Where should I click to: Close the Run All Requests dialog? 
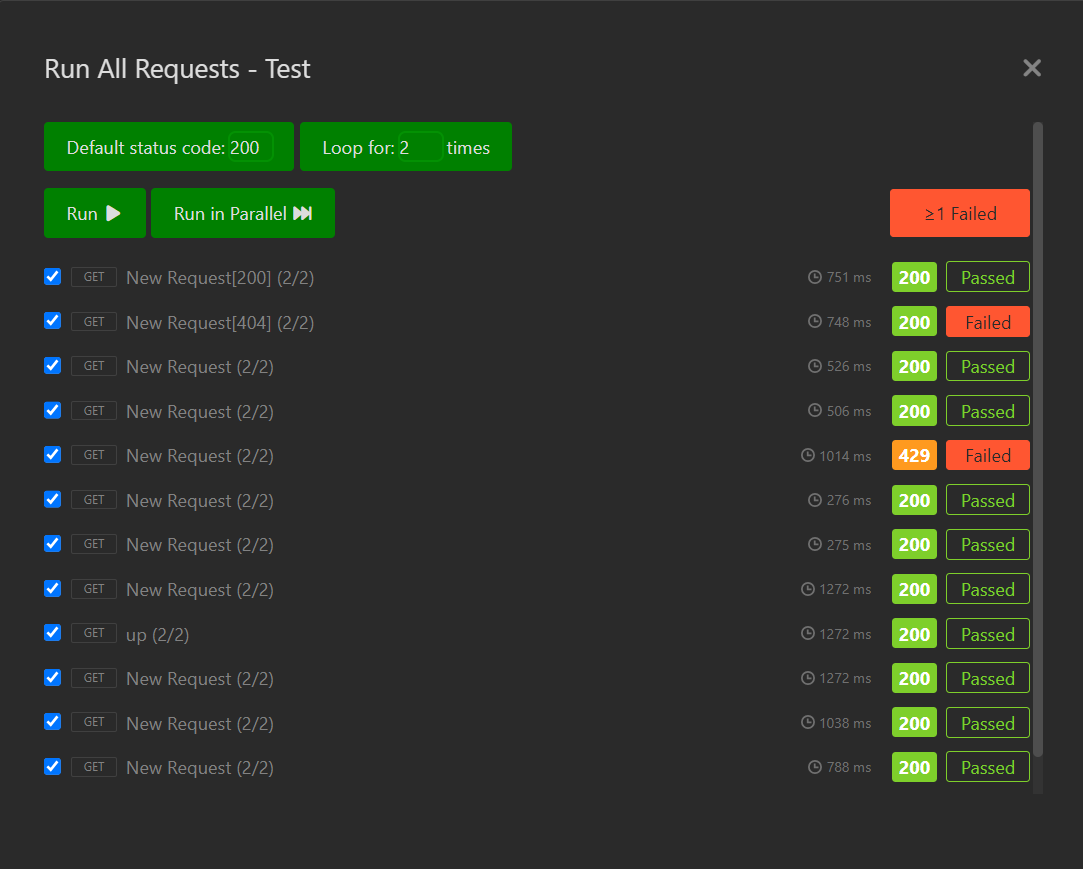coord(1031,68)
